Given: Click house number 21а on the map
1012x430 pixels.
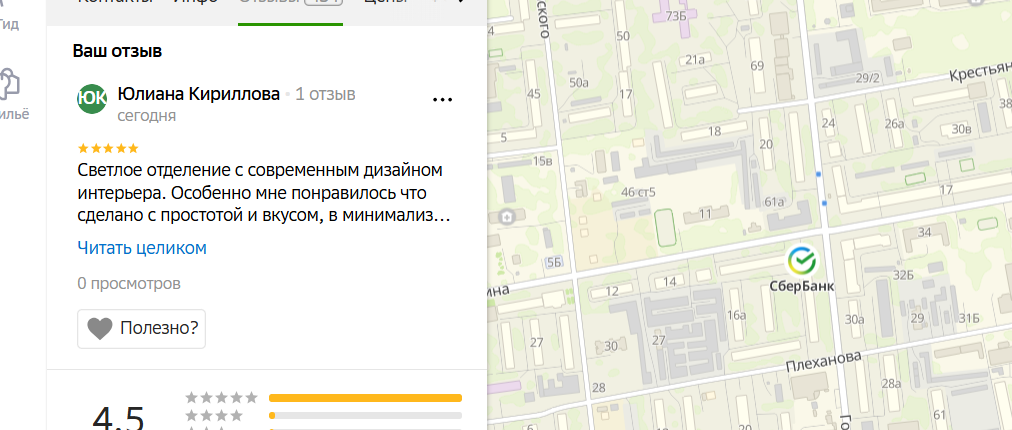Looking at the screenshot, I should [x=695, y=60].
